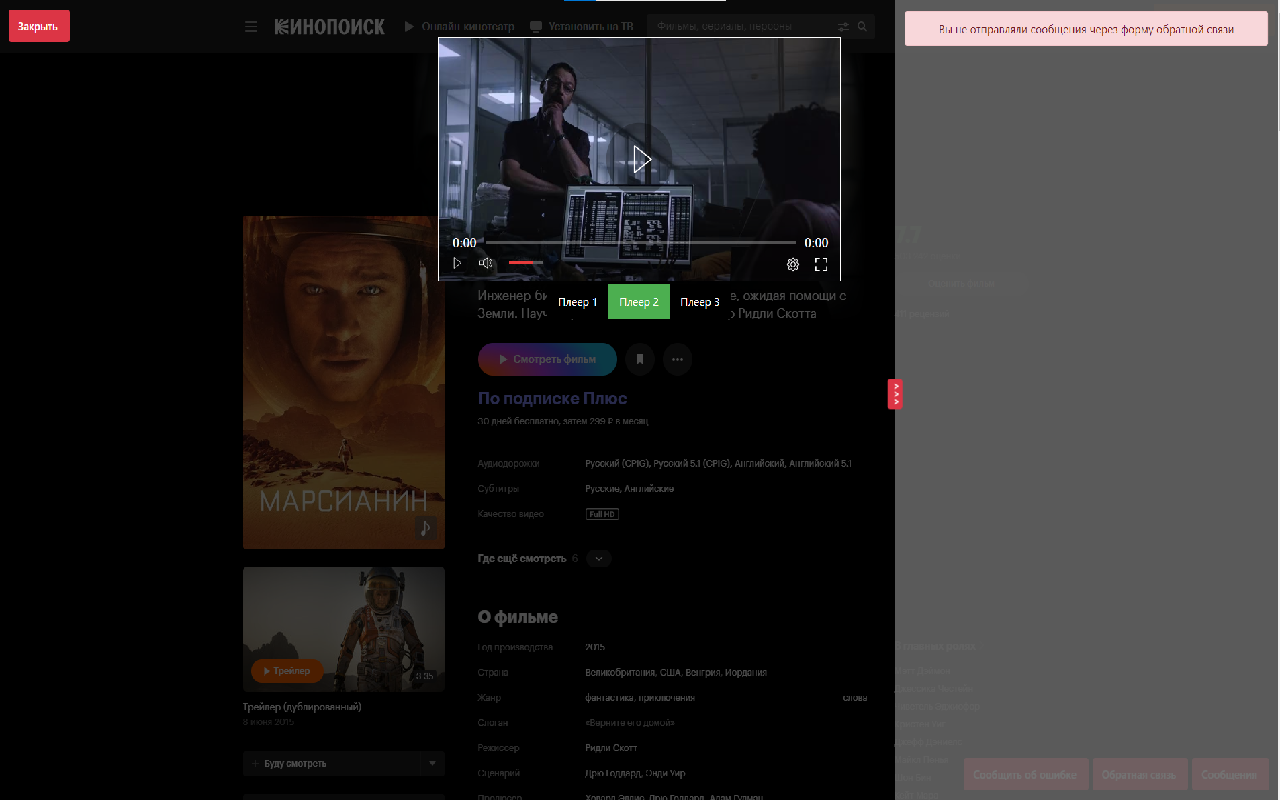Open the «Обратная связь» link
The height and width of the screenshot is (800, 1280).
[1138, 773]
